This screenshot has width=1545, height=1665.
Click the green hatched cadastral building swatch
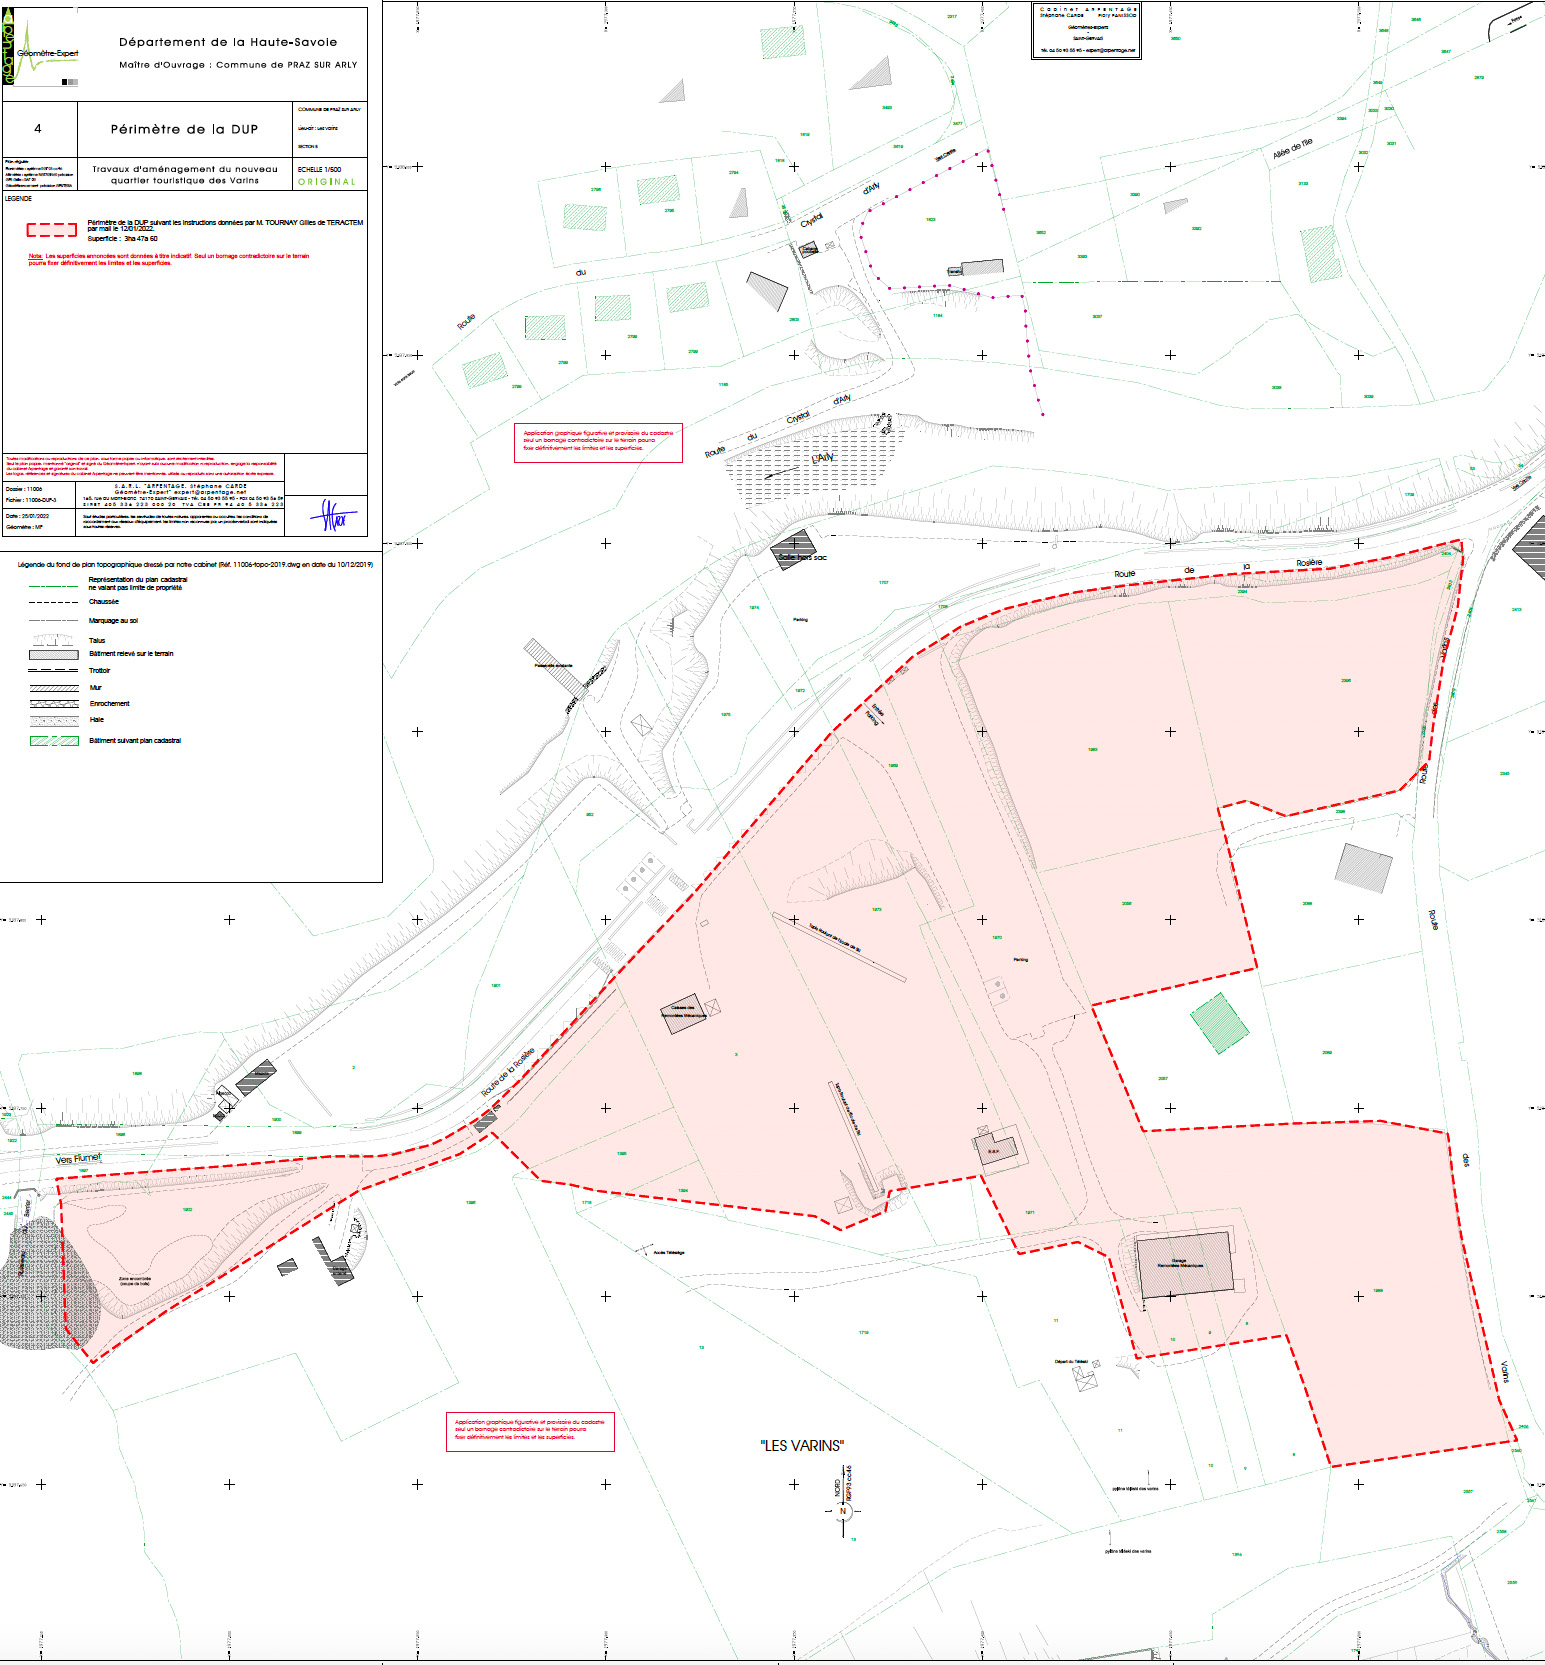click(x=54, y=741)
